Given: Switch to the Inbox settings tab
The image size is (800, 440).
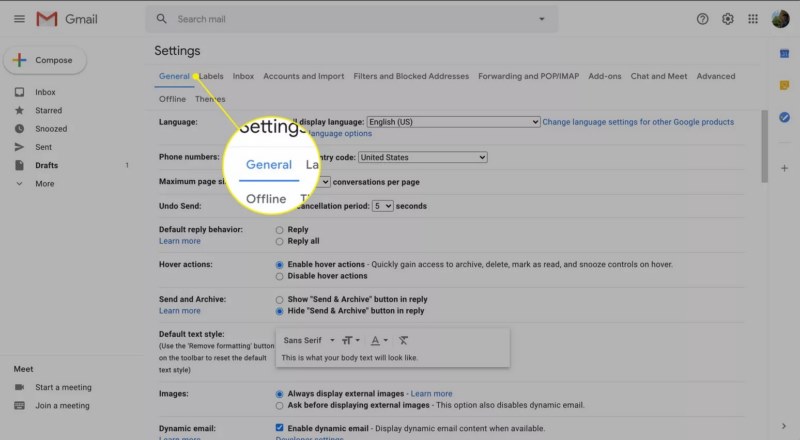Looking at the screenshot, I should point(243,76).
